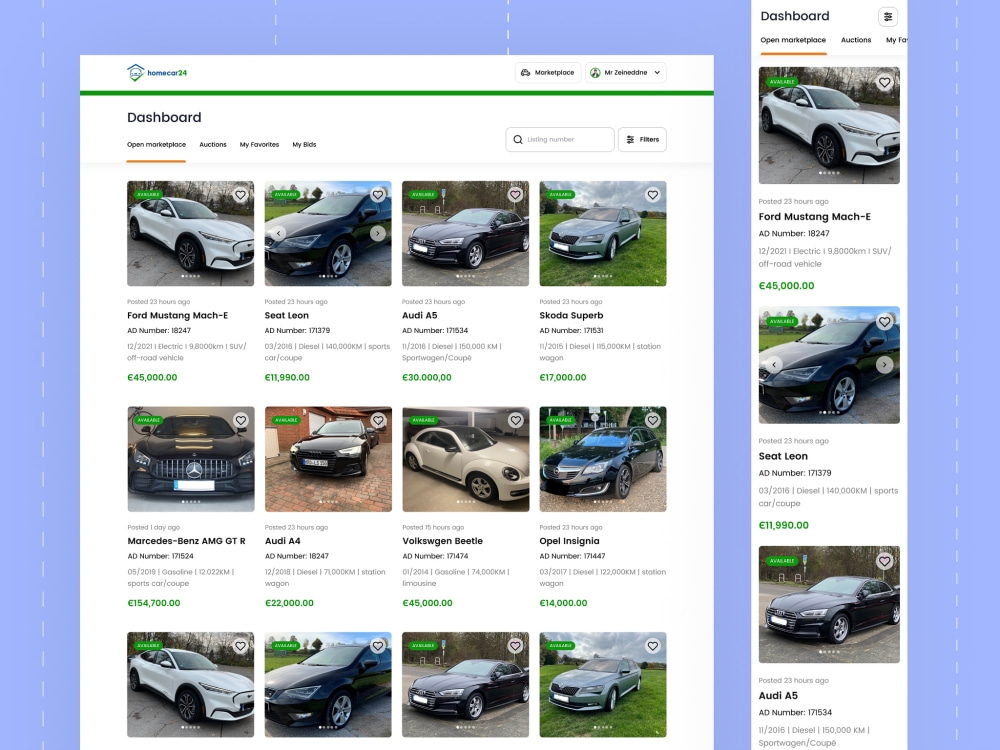This screenshot has width=1000, height=750.
Task: Show next photo on desktop Seat Leon card
Action: [378, 233]
